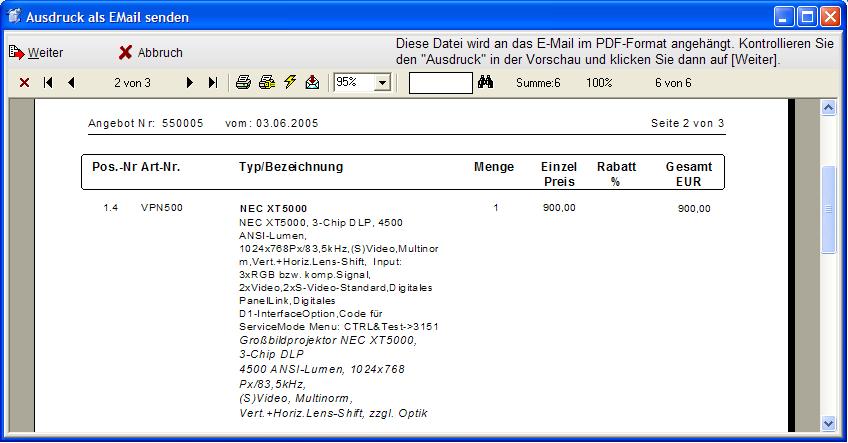The width and height of the screenshot is (848, 443).
Task: Click the lightning bolt refresh icon
Action: pos(290,82)
